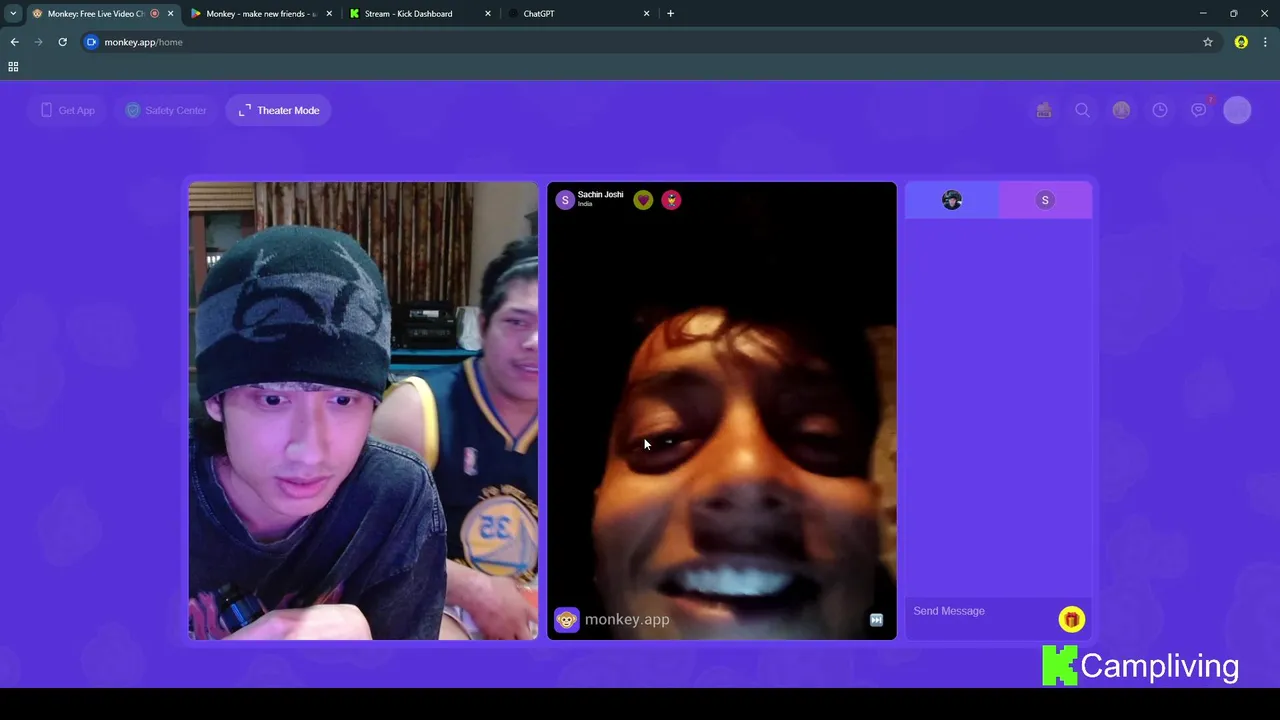Toggle Theater Mode
This screenshot has width=1280, height=720.
[x=279, y=110]
